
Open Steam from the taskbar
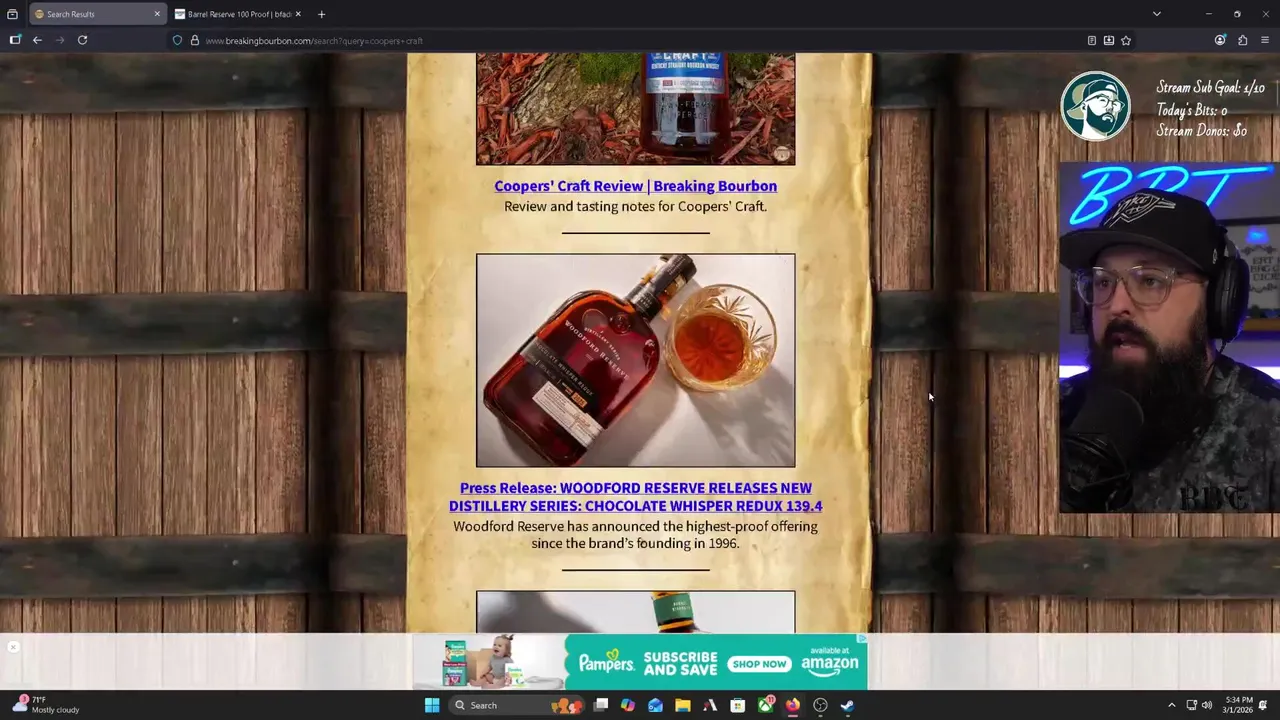point(847,705)
